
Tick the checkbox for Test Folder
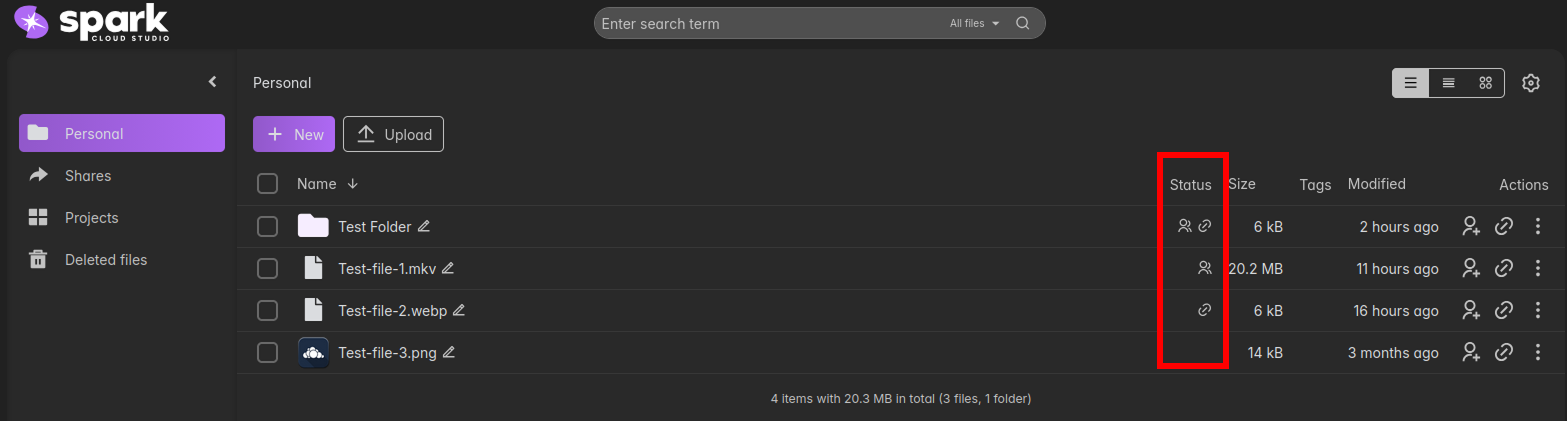267,227
